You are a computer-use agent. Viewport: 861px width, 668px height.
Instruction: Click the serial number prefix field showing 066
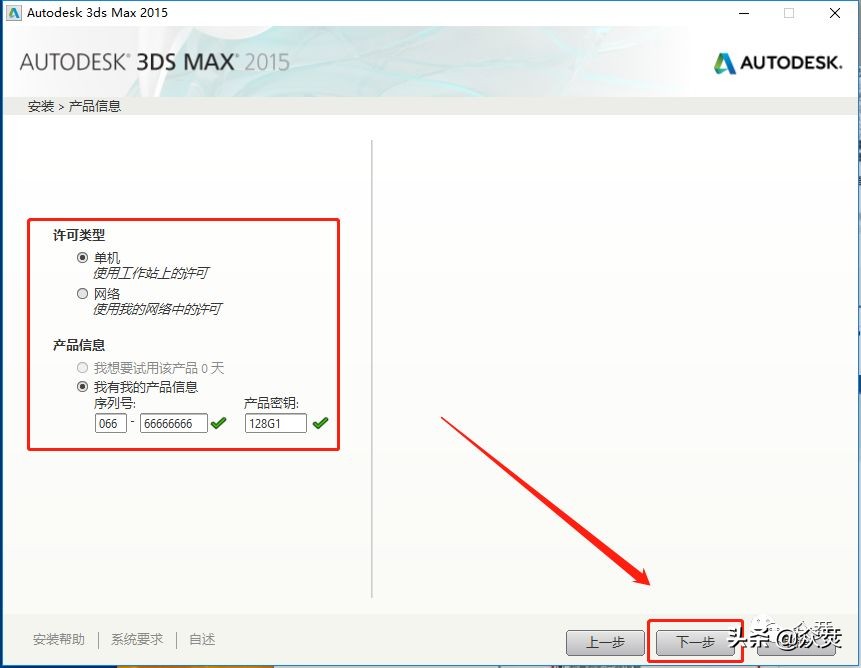111,423
